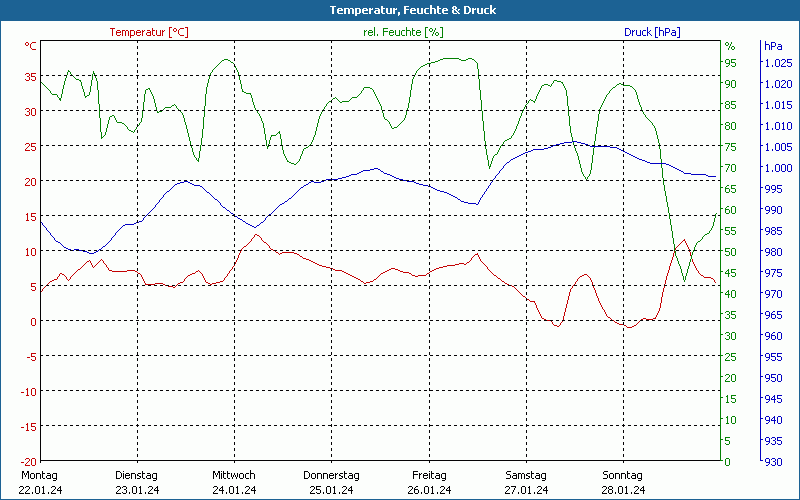This screenshot has height=500, width=800.
Task: Click the blue pressure axis value "1.010"
Action: point(779,126)
